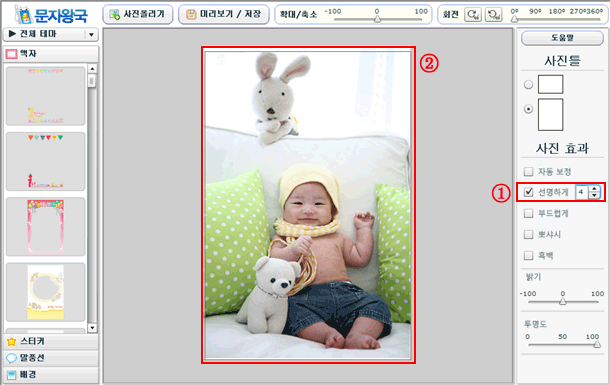
Task: Click the 사진올리기 photo upload button
Action: 138,14
